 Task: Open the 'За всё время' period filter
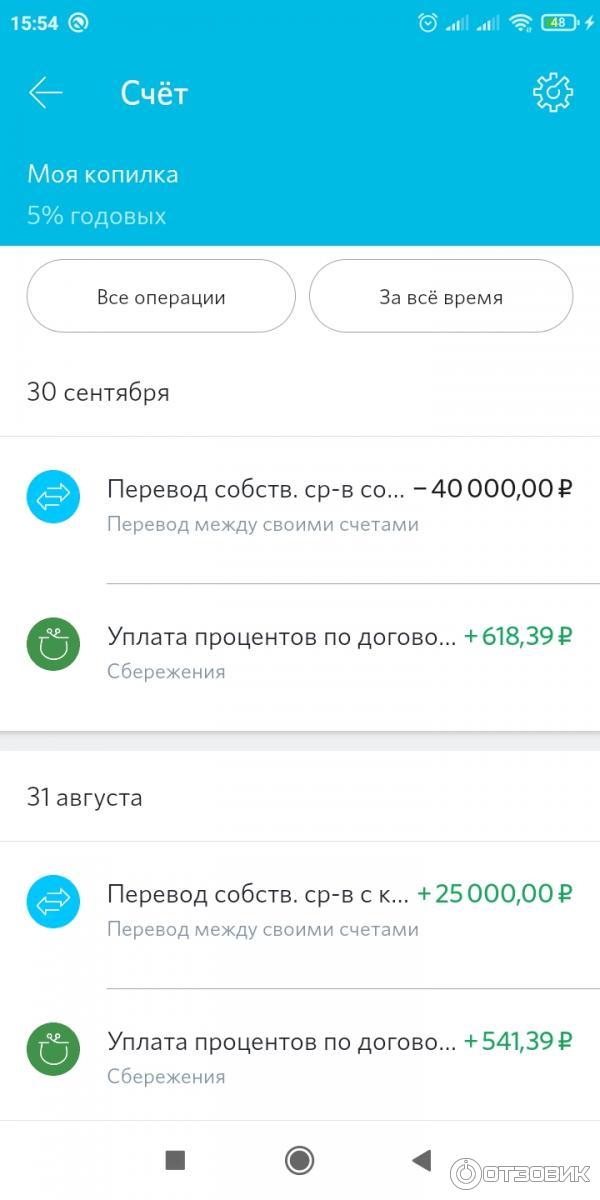point(441,297)
